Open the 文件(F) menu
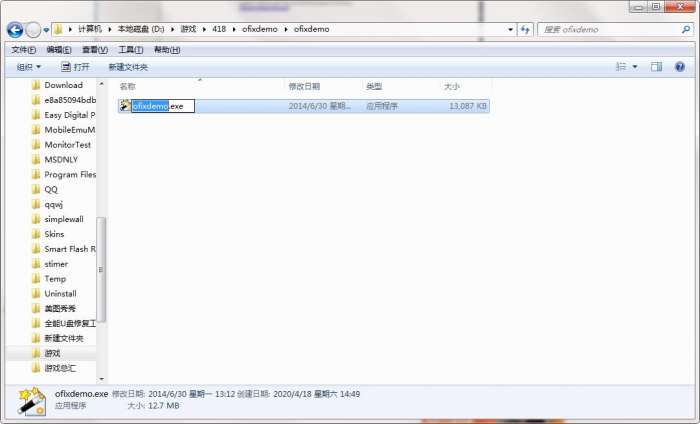Screen dimensions: 700x424 24,50
